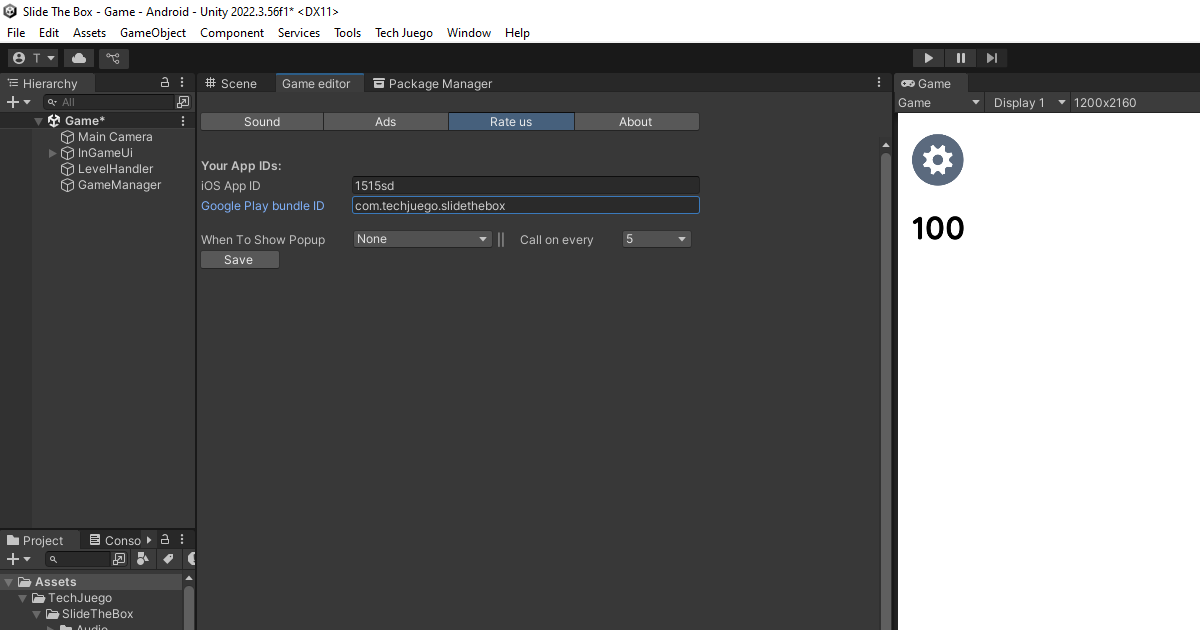This screenshot has height=630, width=1200.
Task: Open the When To Show Popup dropdown
Action: 422,239
